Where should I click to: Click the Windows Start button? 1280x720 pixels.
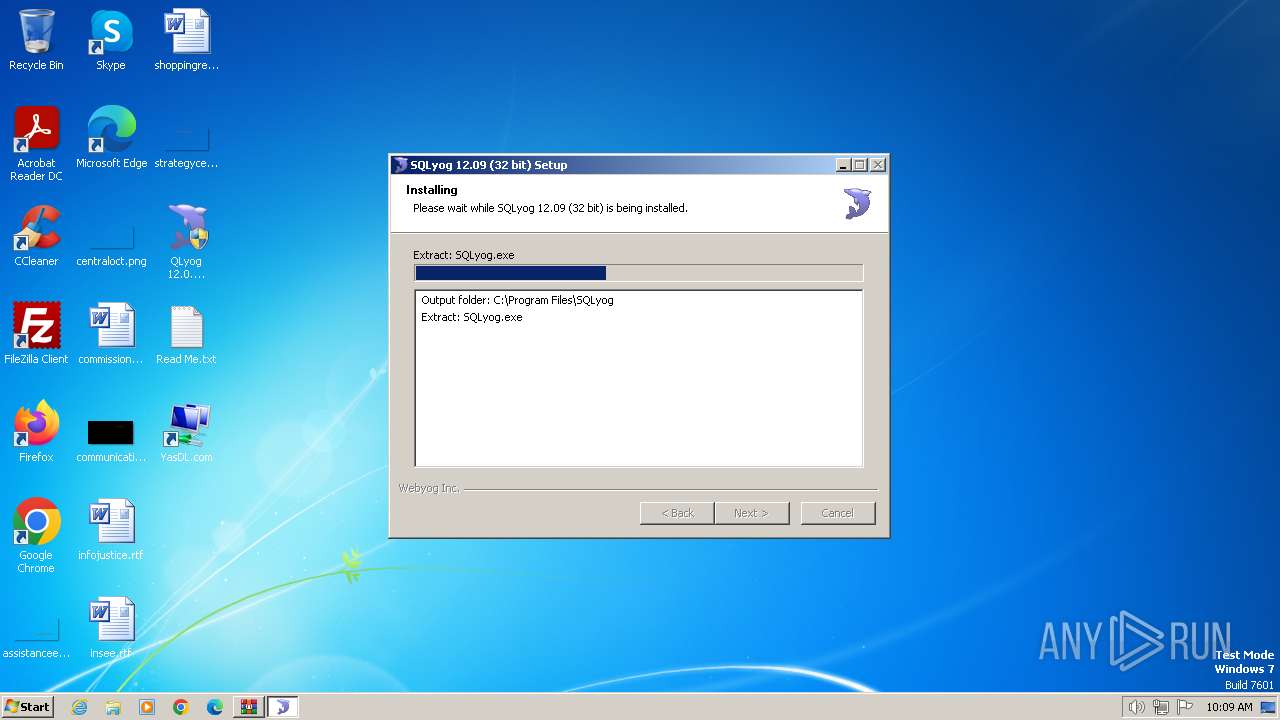27,707
